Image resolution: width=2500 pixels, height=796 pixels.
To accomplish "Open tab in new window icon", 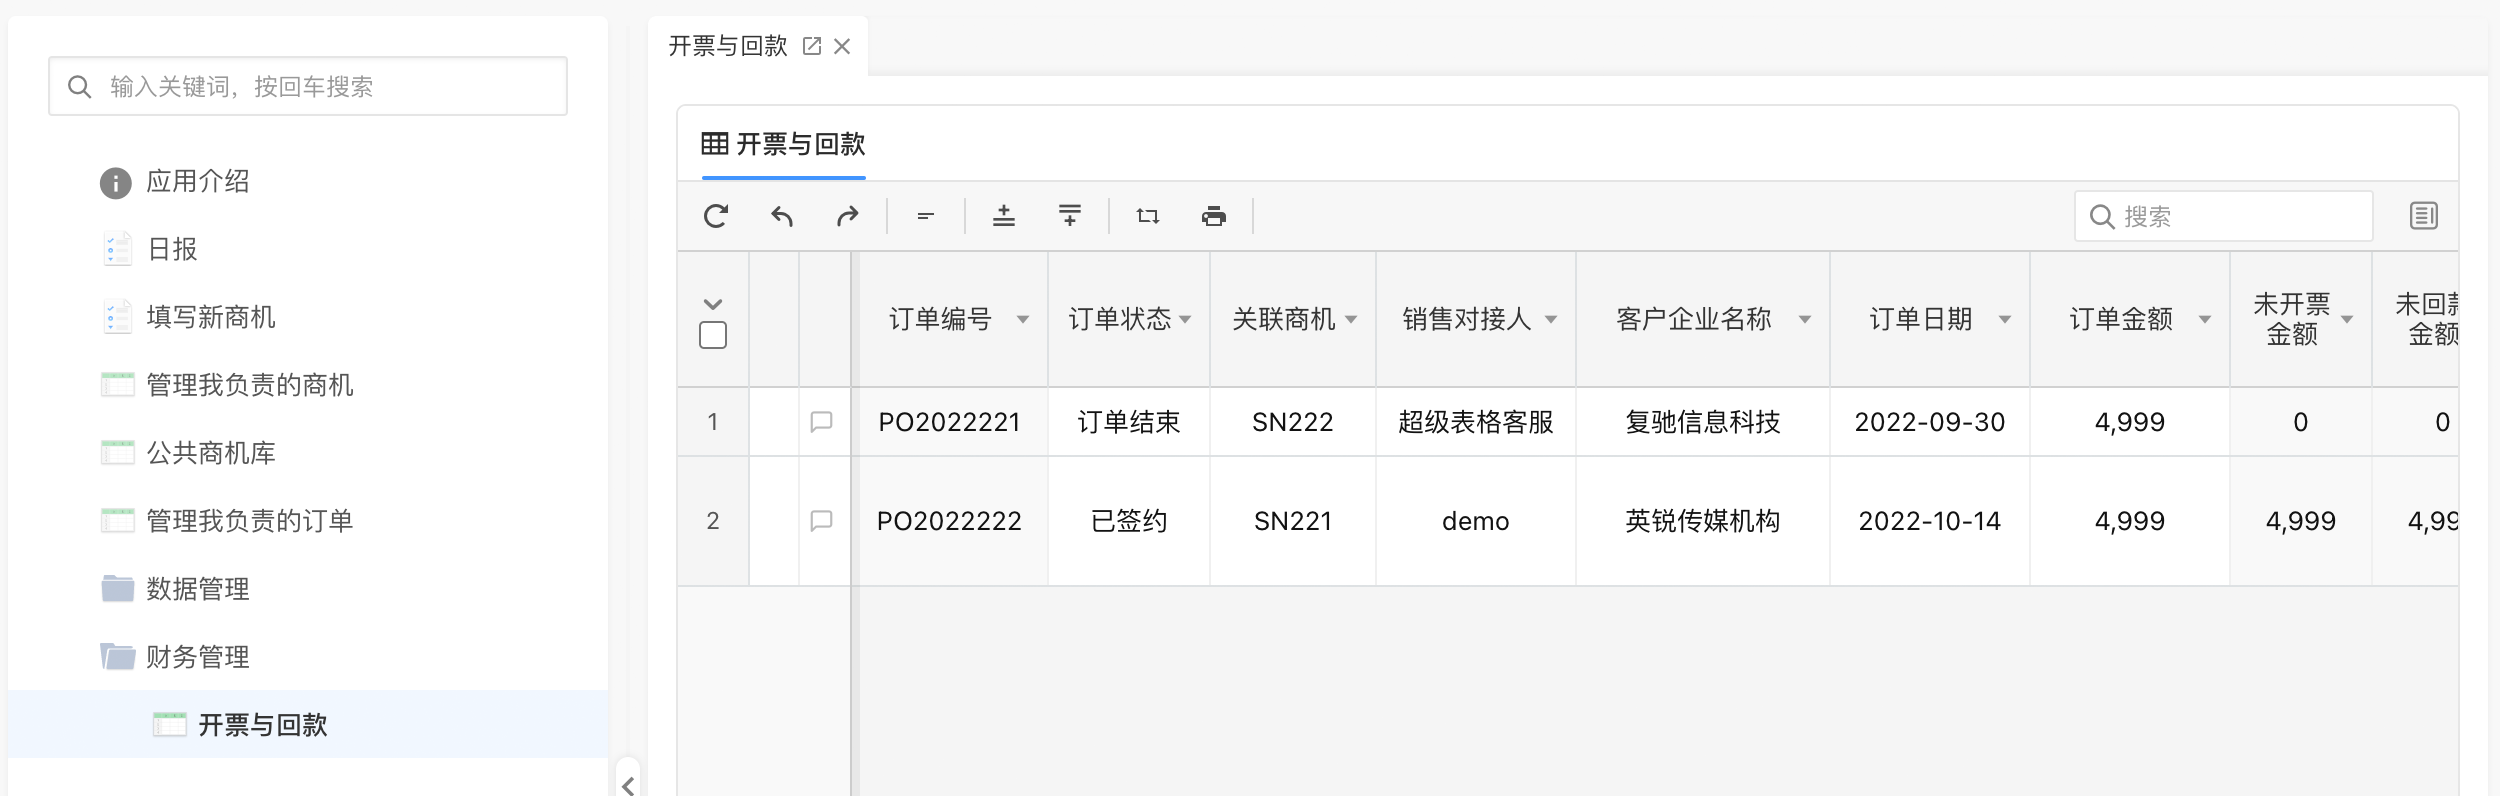I will [x=812, y=46].
